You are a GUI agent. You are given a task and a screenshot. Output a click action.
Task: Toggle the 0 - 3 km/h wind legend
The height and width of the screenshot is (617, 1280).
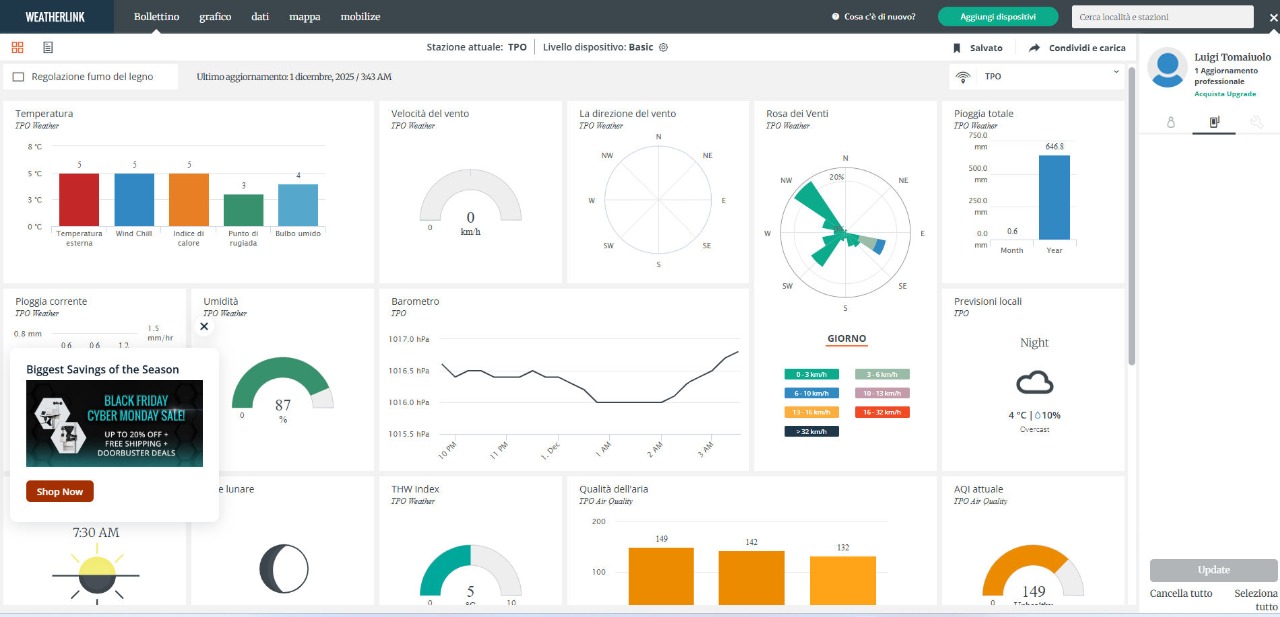point(811,375)
